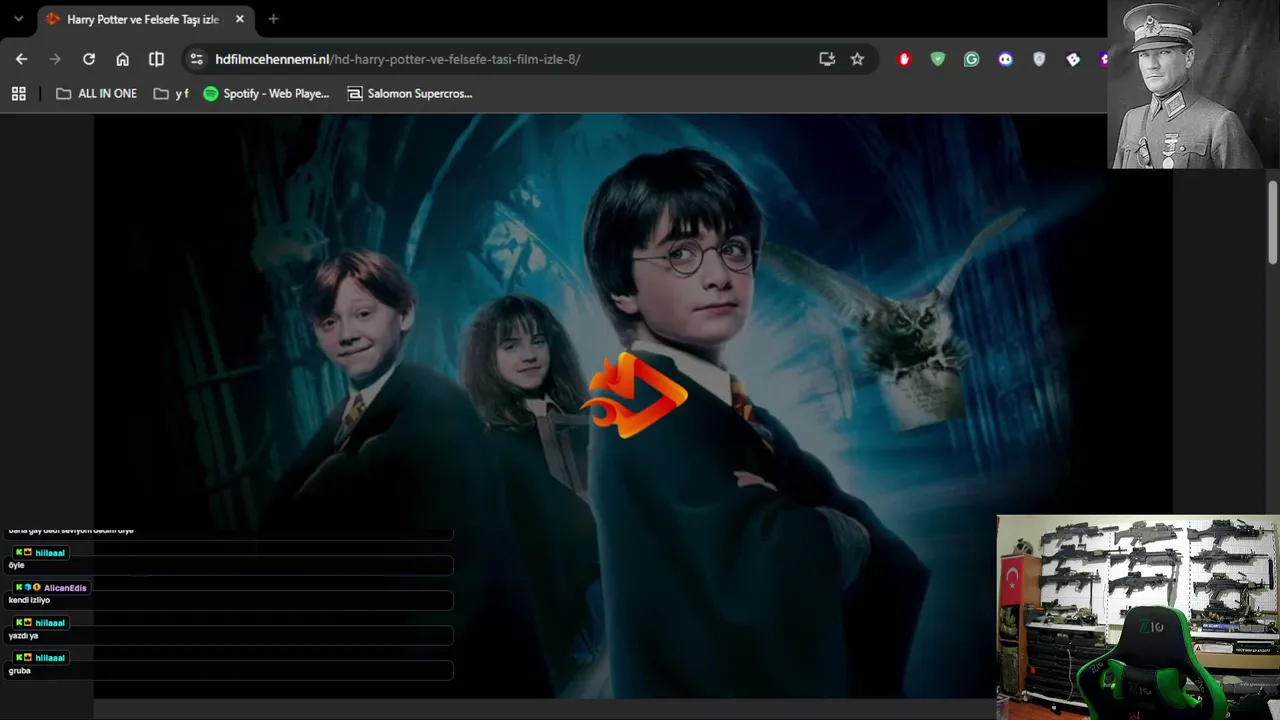Open the gray shield extension
This screenshot has width=1280, height=720.
(x=1039, y=59)
